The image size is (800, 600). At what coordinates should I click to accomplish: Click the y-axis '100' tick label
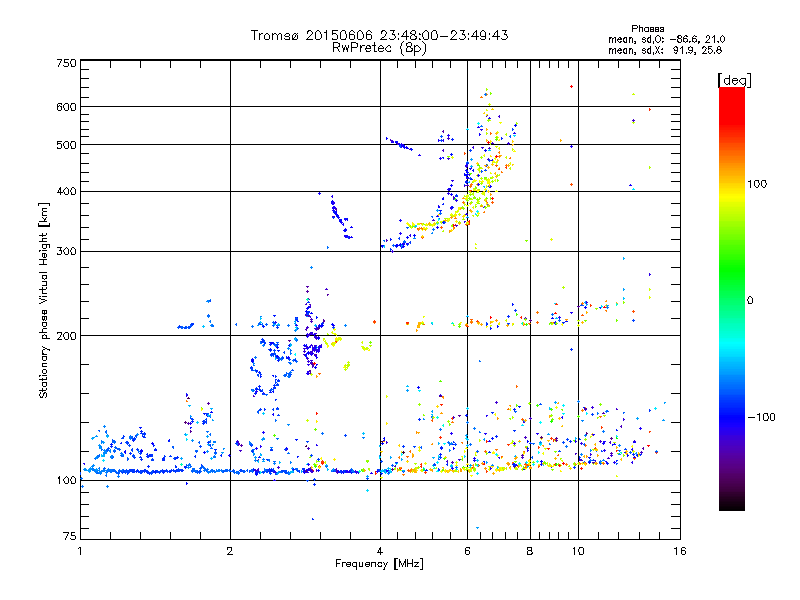coord(66,481)
